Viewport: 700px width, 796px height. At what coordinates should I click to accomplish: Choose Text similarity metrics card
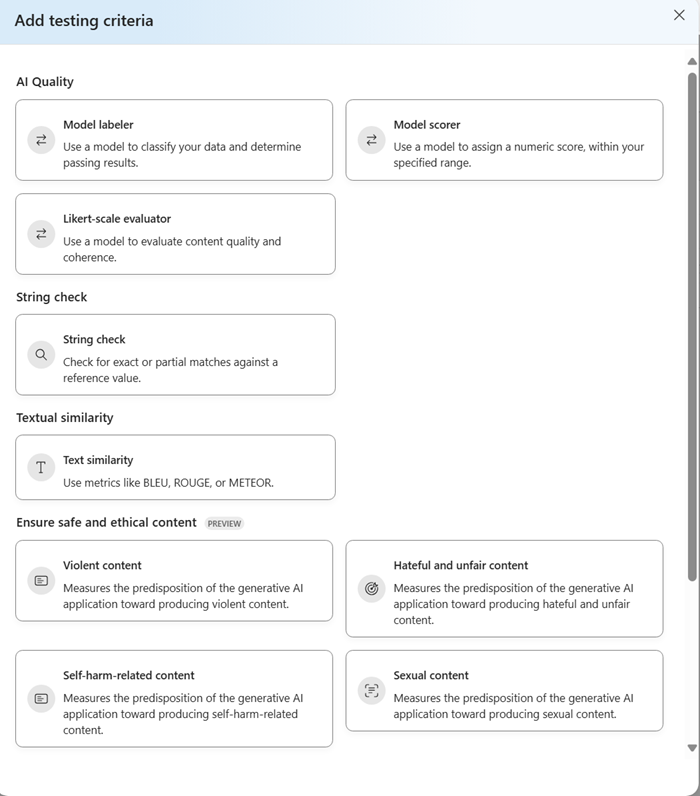(176, 467)
